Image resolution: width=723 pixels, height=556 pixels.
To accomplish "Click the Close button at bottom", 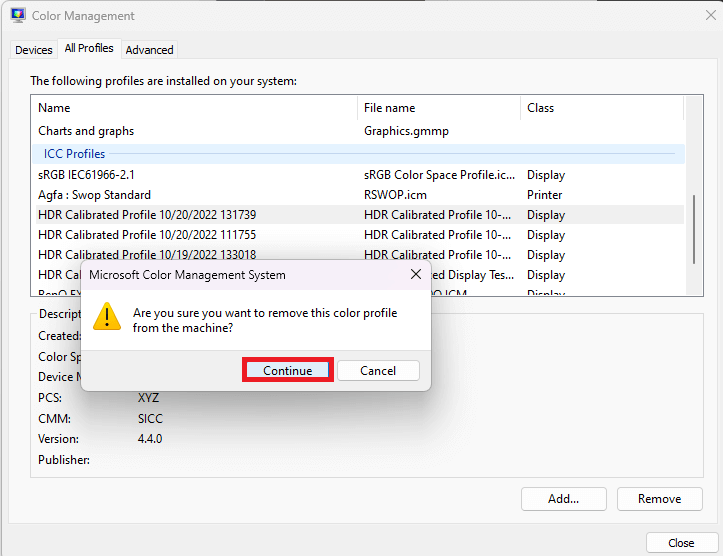I will [681, 543].
